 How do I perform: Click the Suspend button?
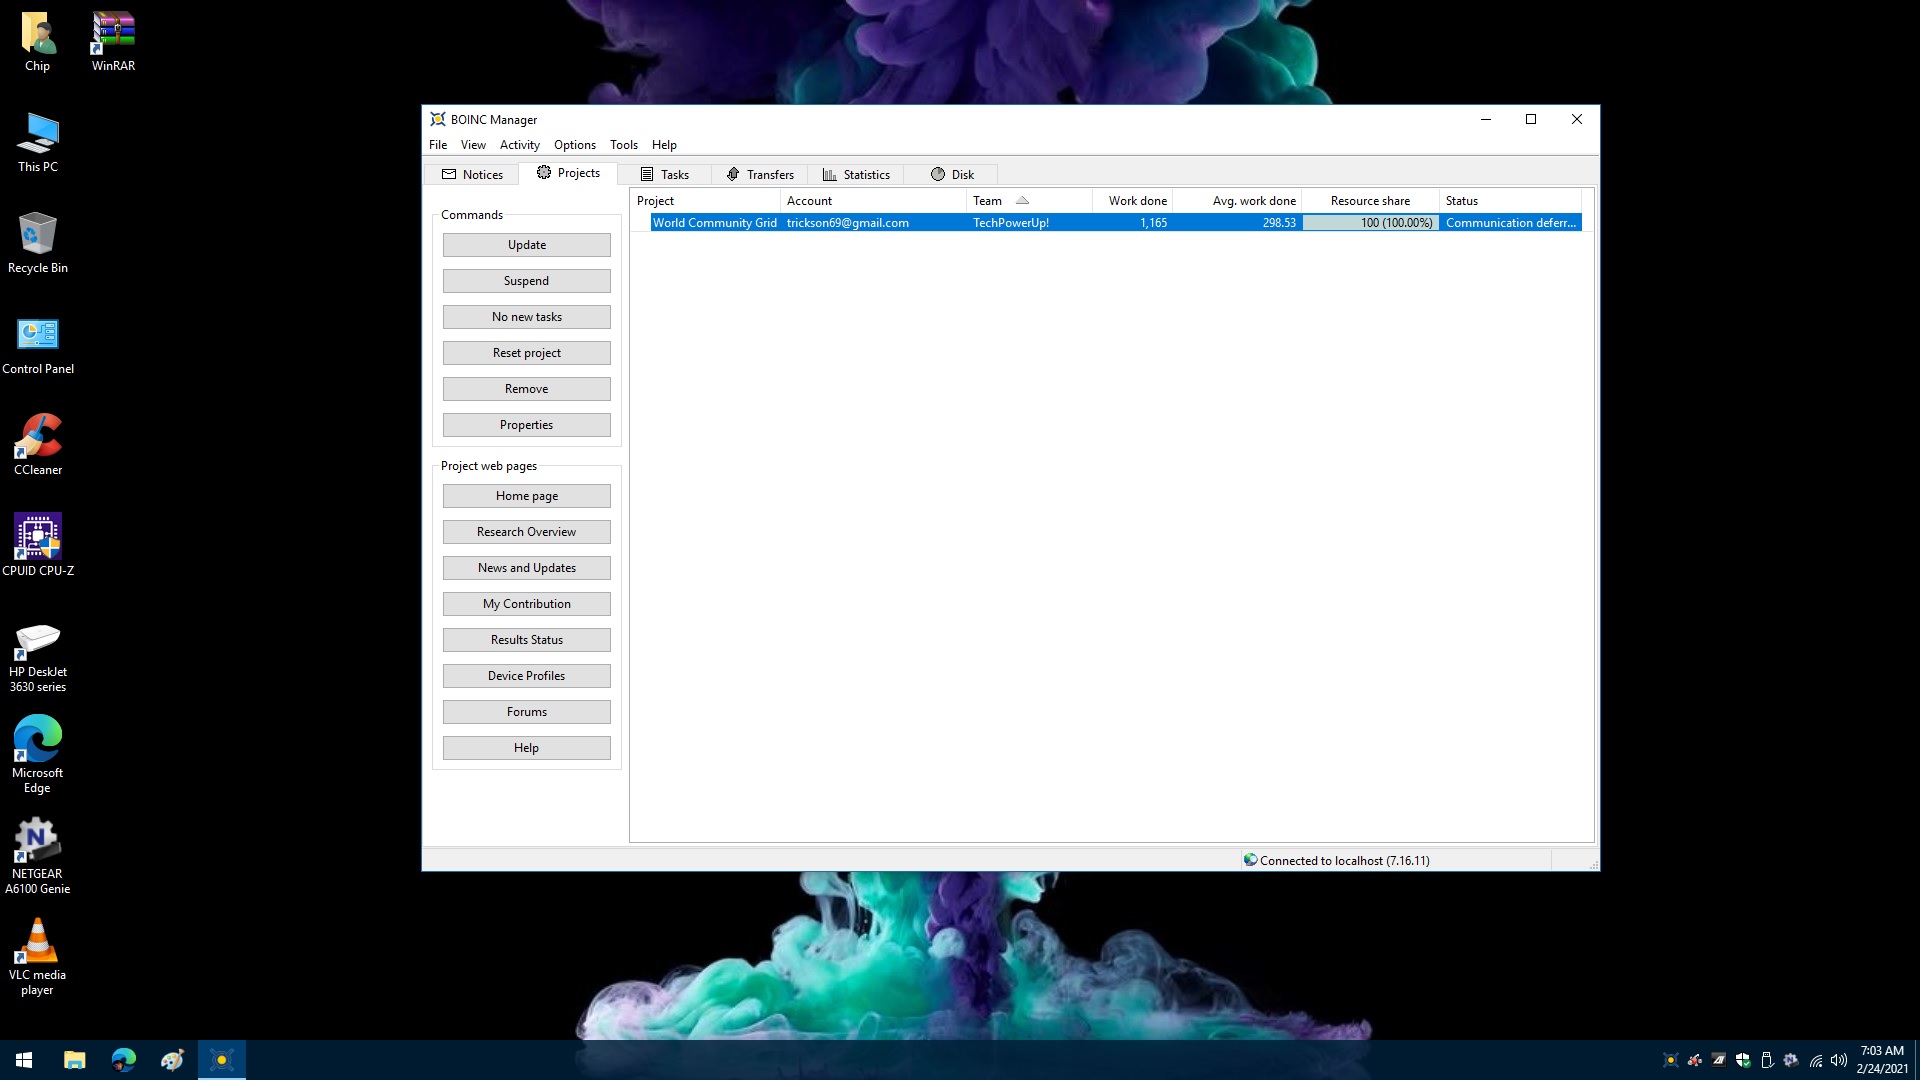pos(526,280)
